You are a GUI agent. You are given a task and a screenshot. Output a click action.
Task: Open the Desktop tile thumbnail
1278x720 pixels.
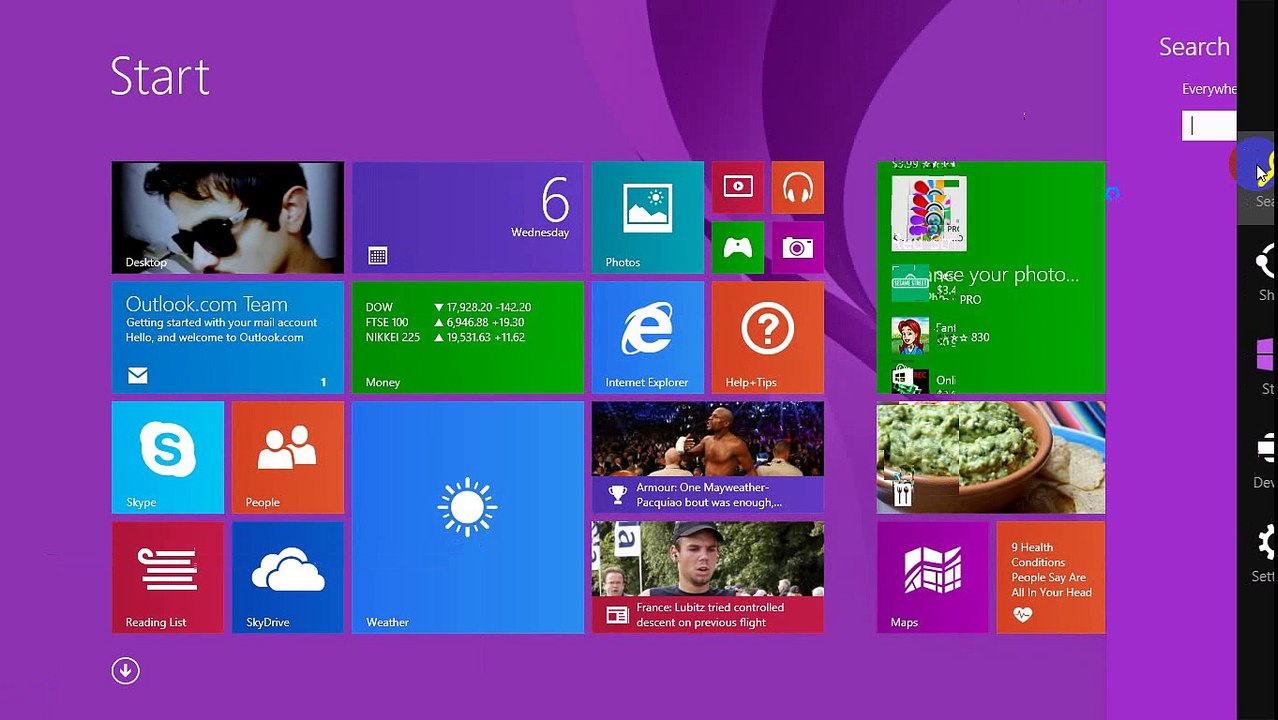[228, 217]
